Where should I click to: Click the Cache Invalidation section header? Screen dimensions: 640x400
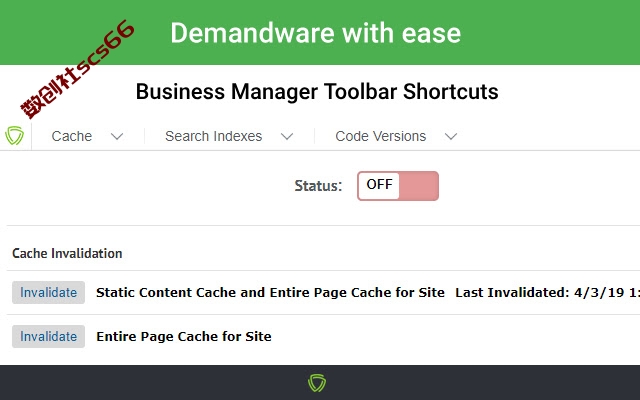[67, 253]
